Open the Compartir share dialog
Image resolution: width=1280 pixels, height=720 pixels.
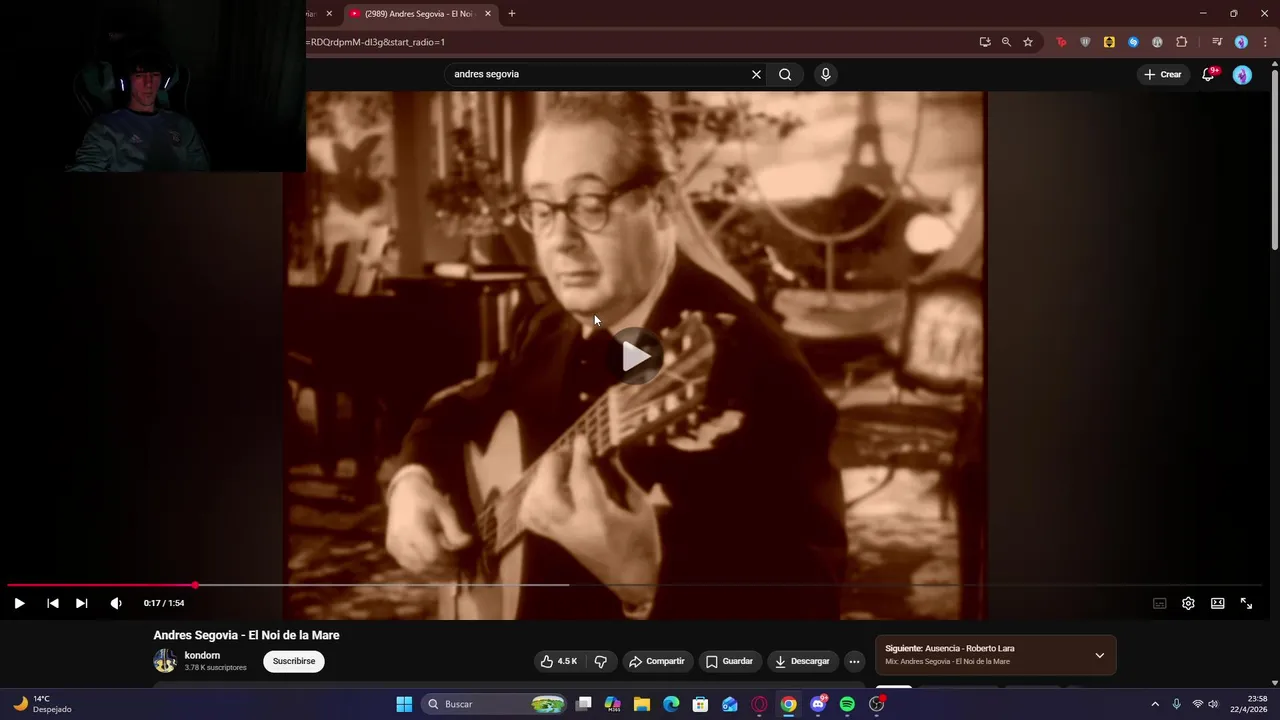pyautogui.click(x=656, y=661)
